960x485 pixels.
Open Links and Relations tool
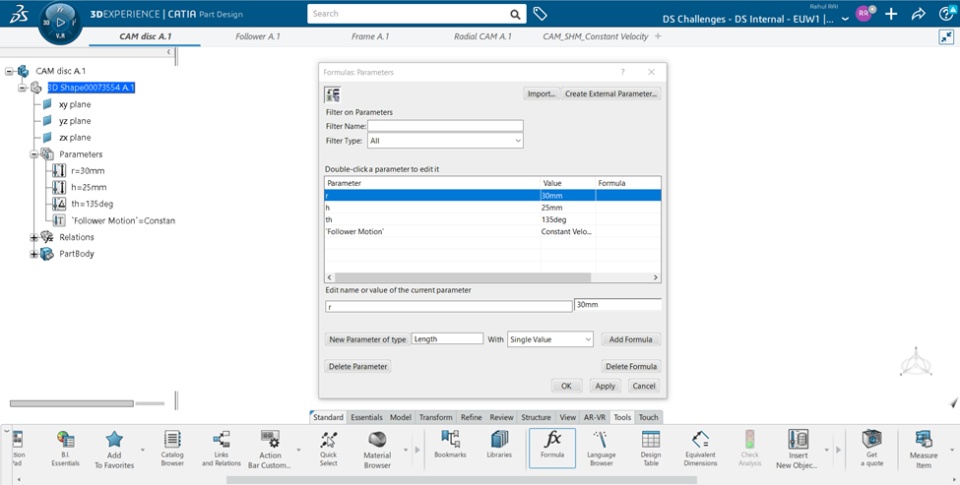221,449
